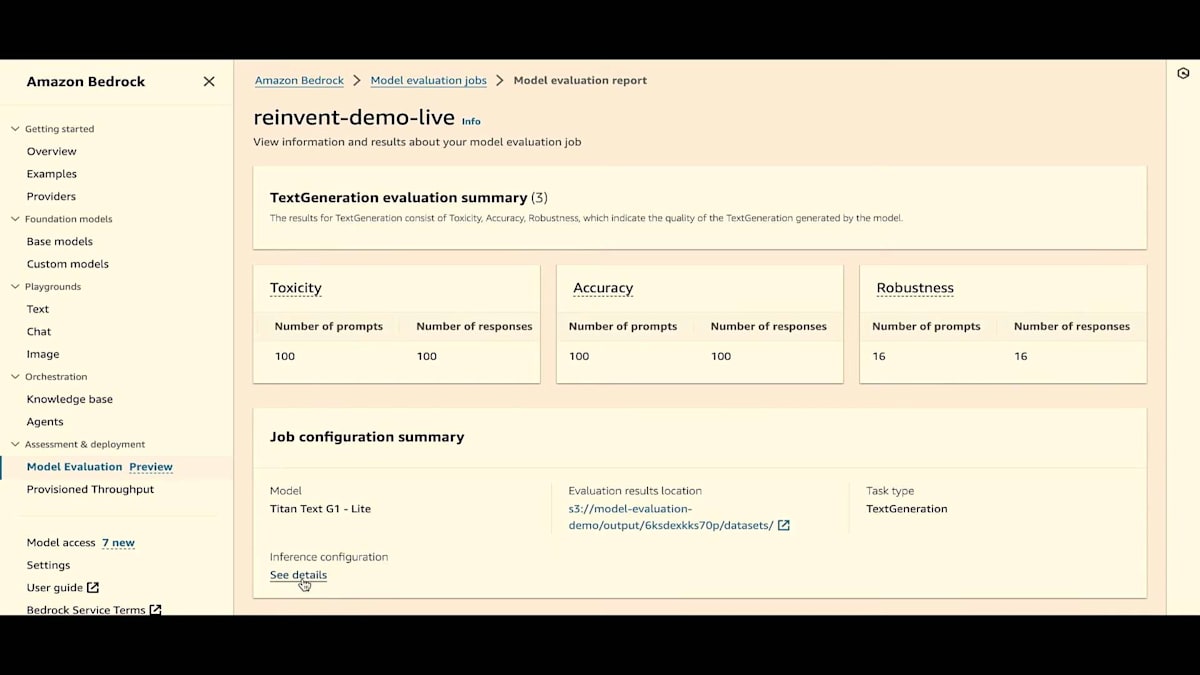
Task: Open Agents page
Action: click(45, 422)
